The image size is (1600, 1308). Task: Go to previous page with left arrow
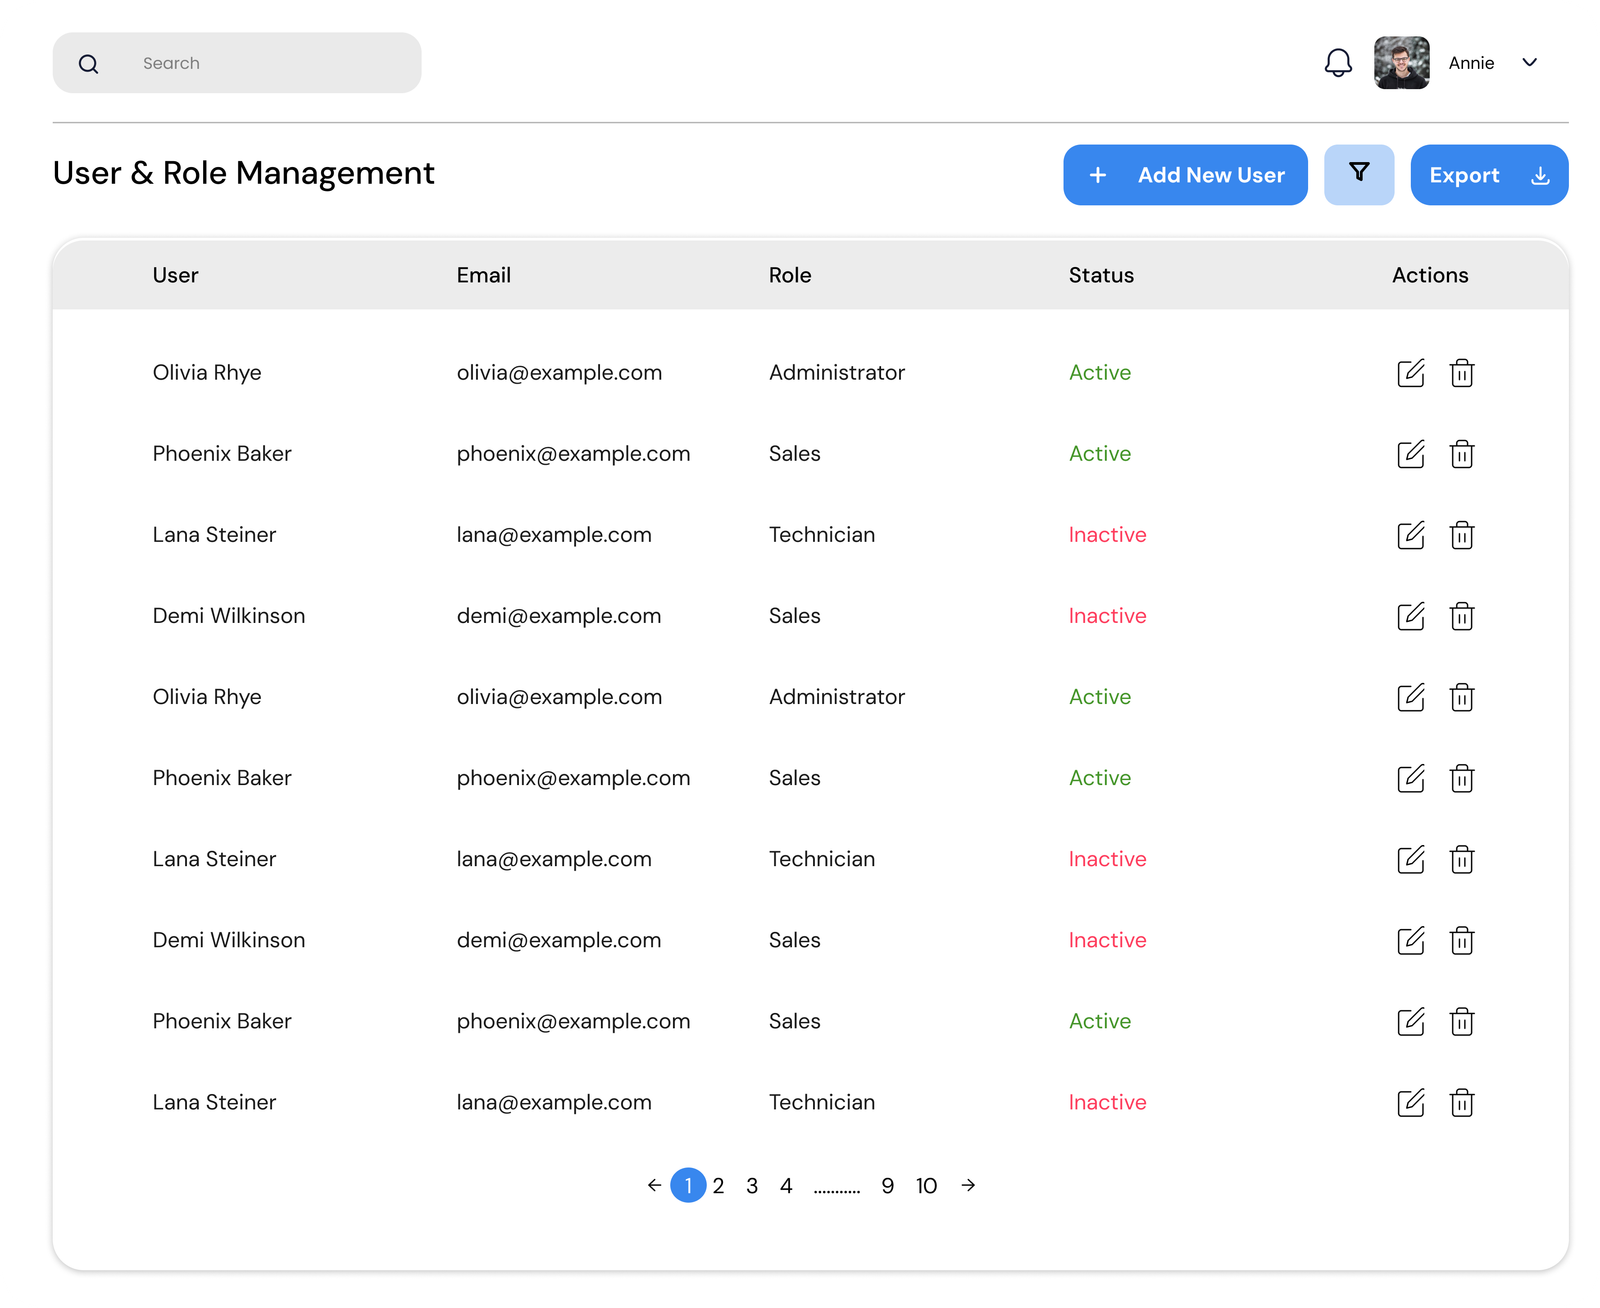click(x=654, y=1185)
